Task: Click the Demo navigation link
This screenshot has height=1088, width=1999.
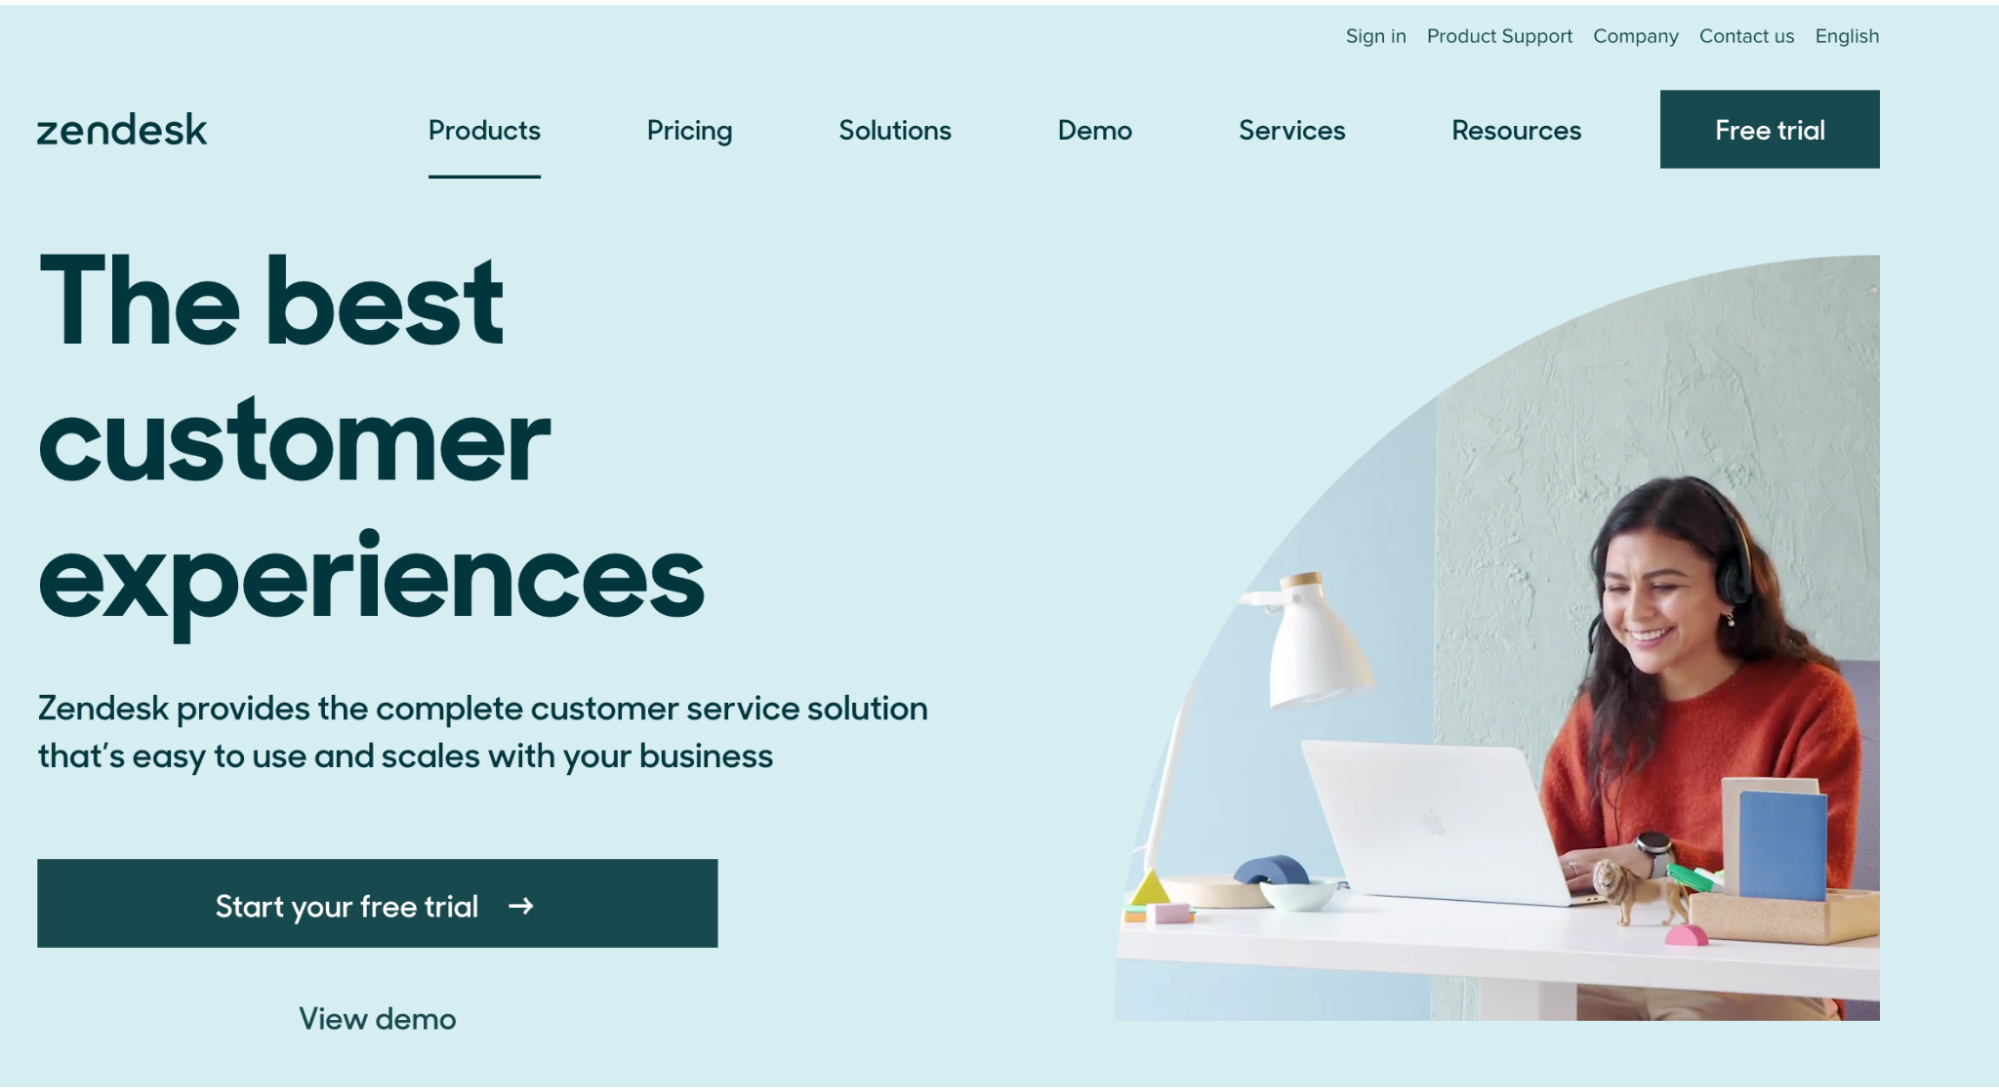Action: click(x=1095, y=130)
